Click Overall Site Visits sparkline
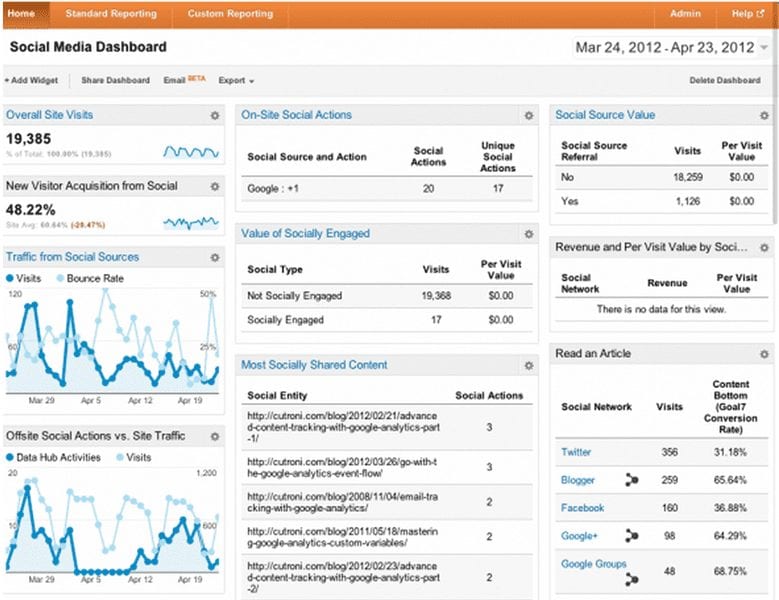This screenshot has width=779, height=600. (191, 151)
